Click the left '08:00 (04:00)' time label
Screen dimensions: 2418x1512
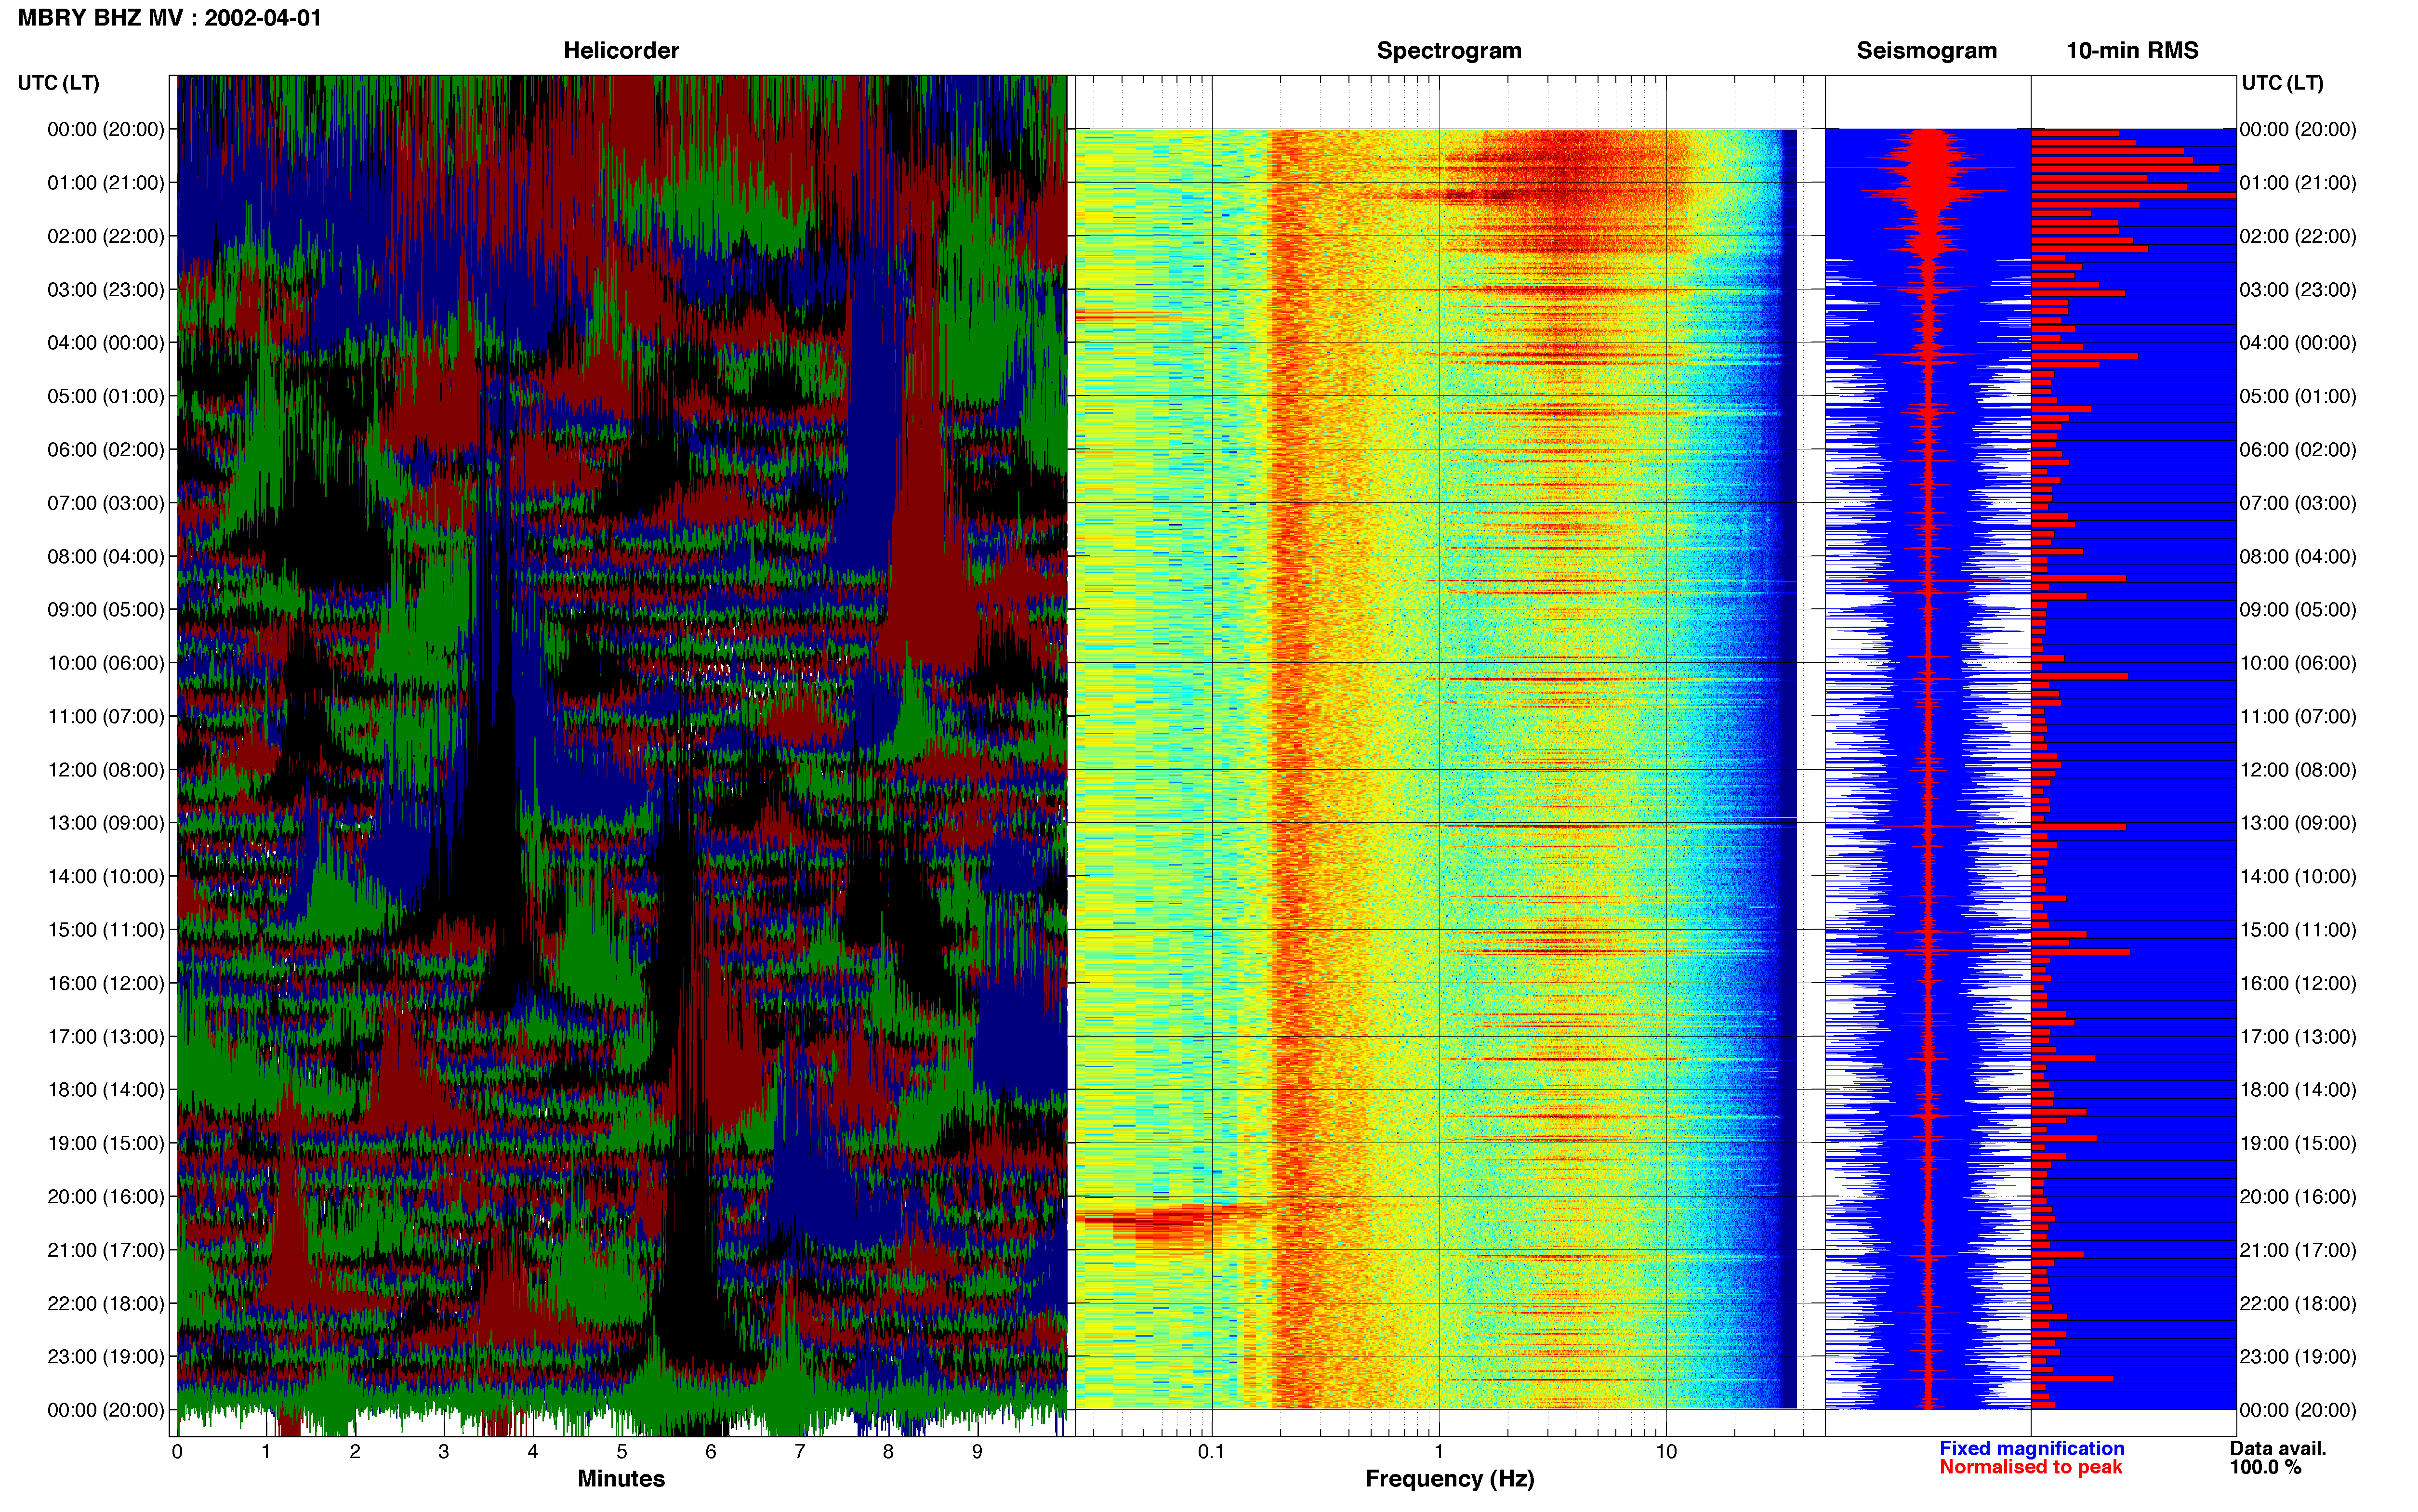click(106, 557)
